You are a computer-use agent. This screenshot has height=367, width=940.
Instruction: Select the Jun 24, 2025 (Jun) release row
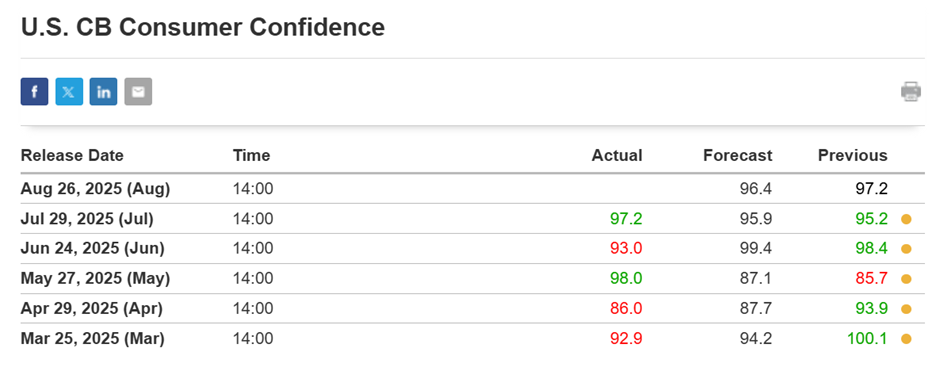[472, 248]
